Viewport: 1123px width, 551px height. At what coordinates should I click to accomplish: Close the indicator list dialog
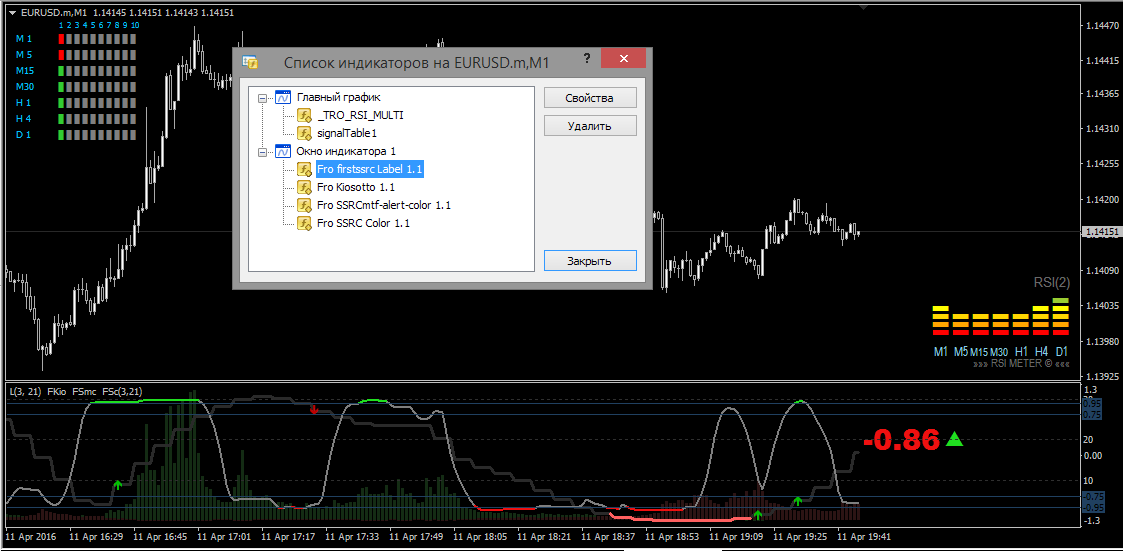(624, 58)
